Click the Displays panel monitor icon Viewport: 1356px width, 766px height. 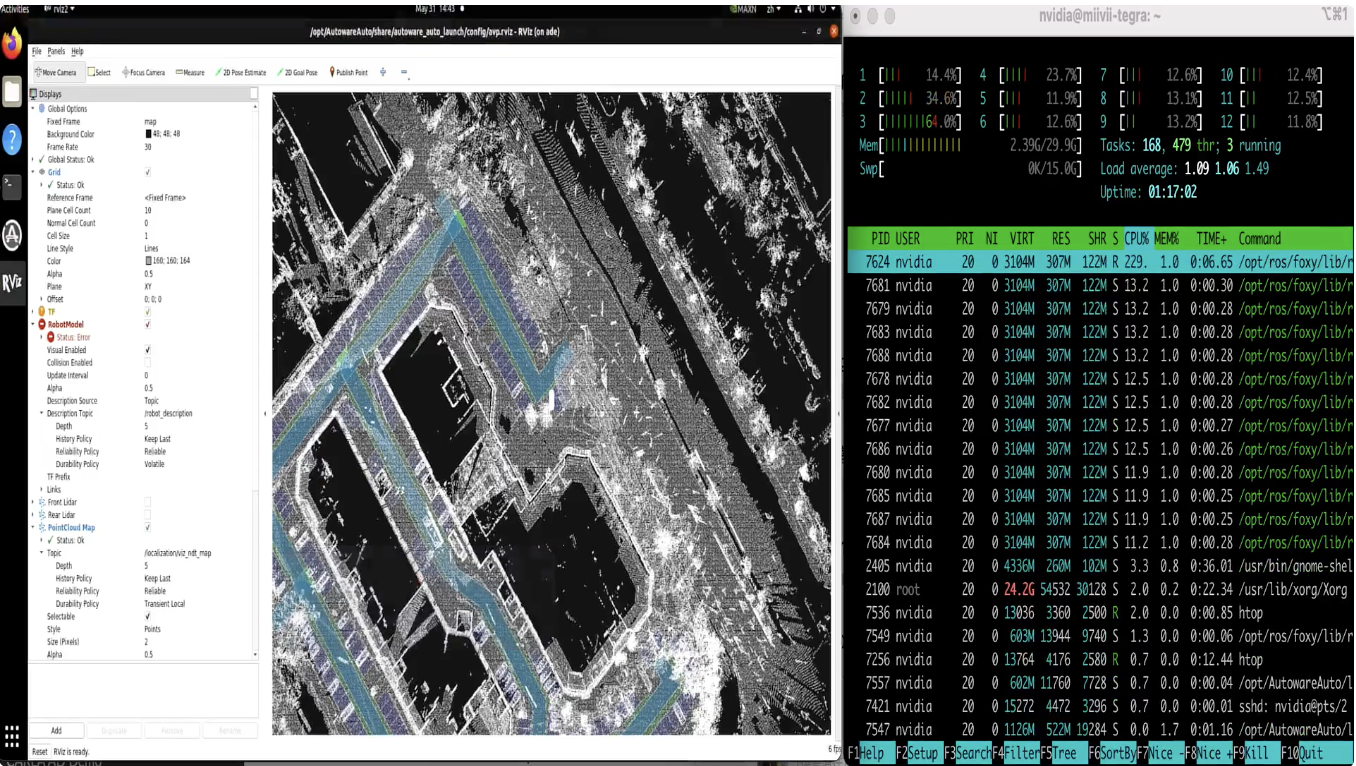coord(35,94)
